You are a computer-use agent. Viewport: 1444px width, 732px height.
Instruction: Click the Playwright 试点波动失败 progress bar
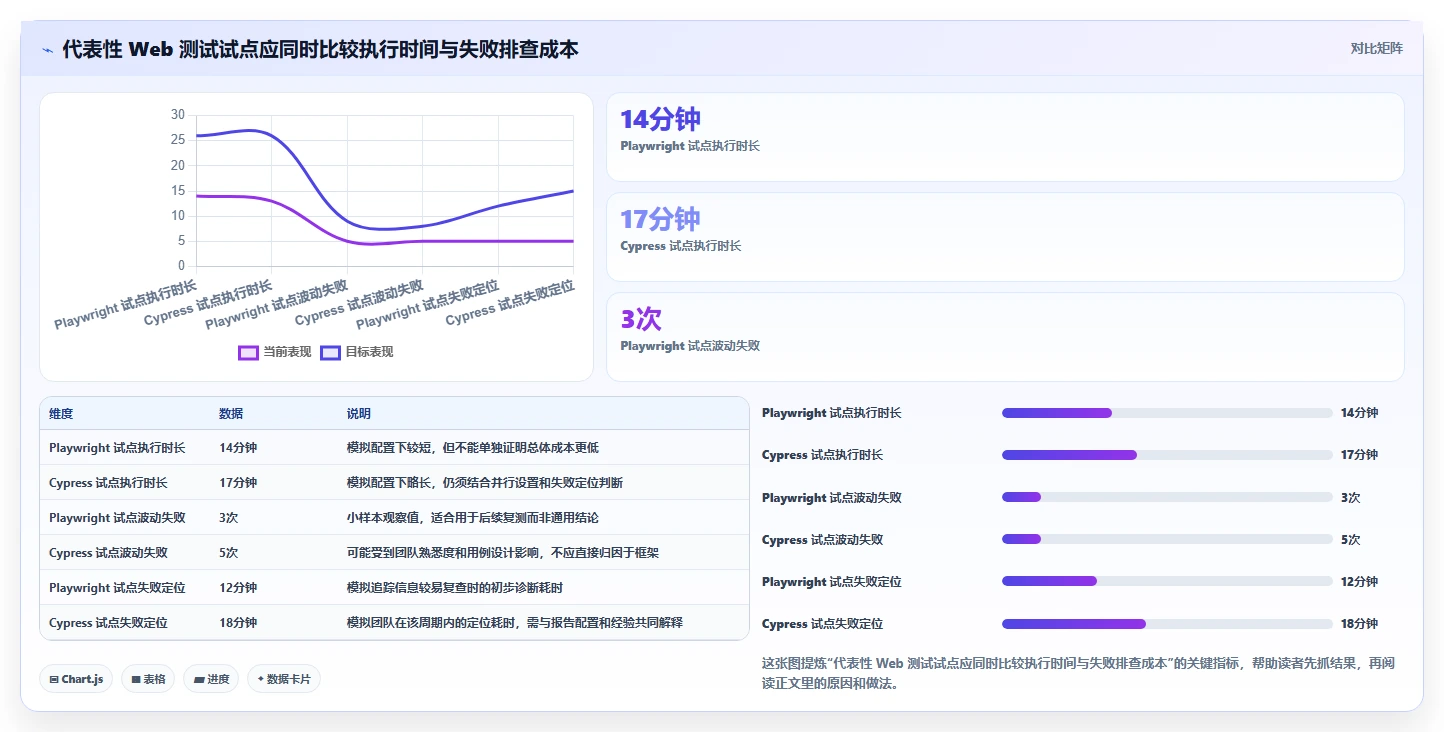[x=1167, y=497]
